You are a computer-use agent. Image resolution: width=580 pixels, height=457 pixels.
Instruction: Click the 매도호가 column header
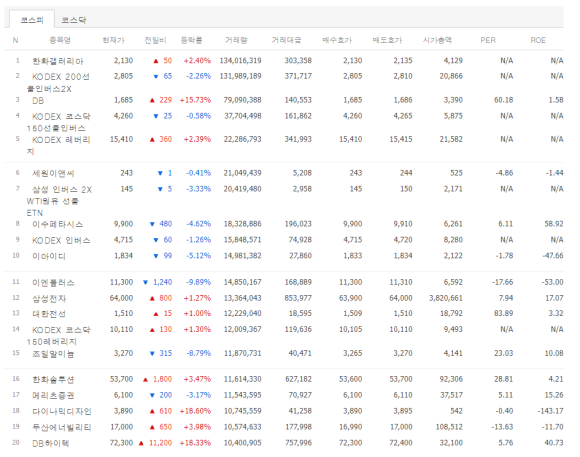pyautogui.click(x=387, y=40)
